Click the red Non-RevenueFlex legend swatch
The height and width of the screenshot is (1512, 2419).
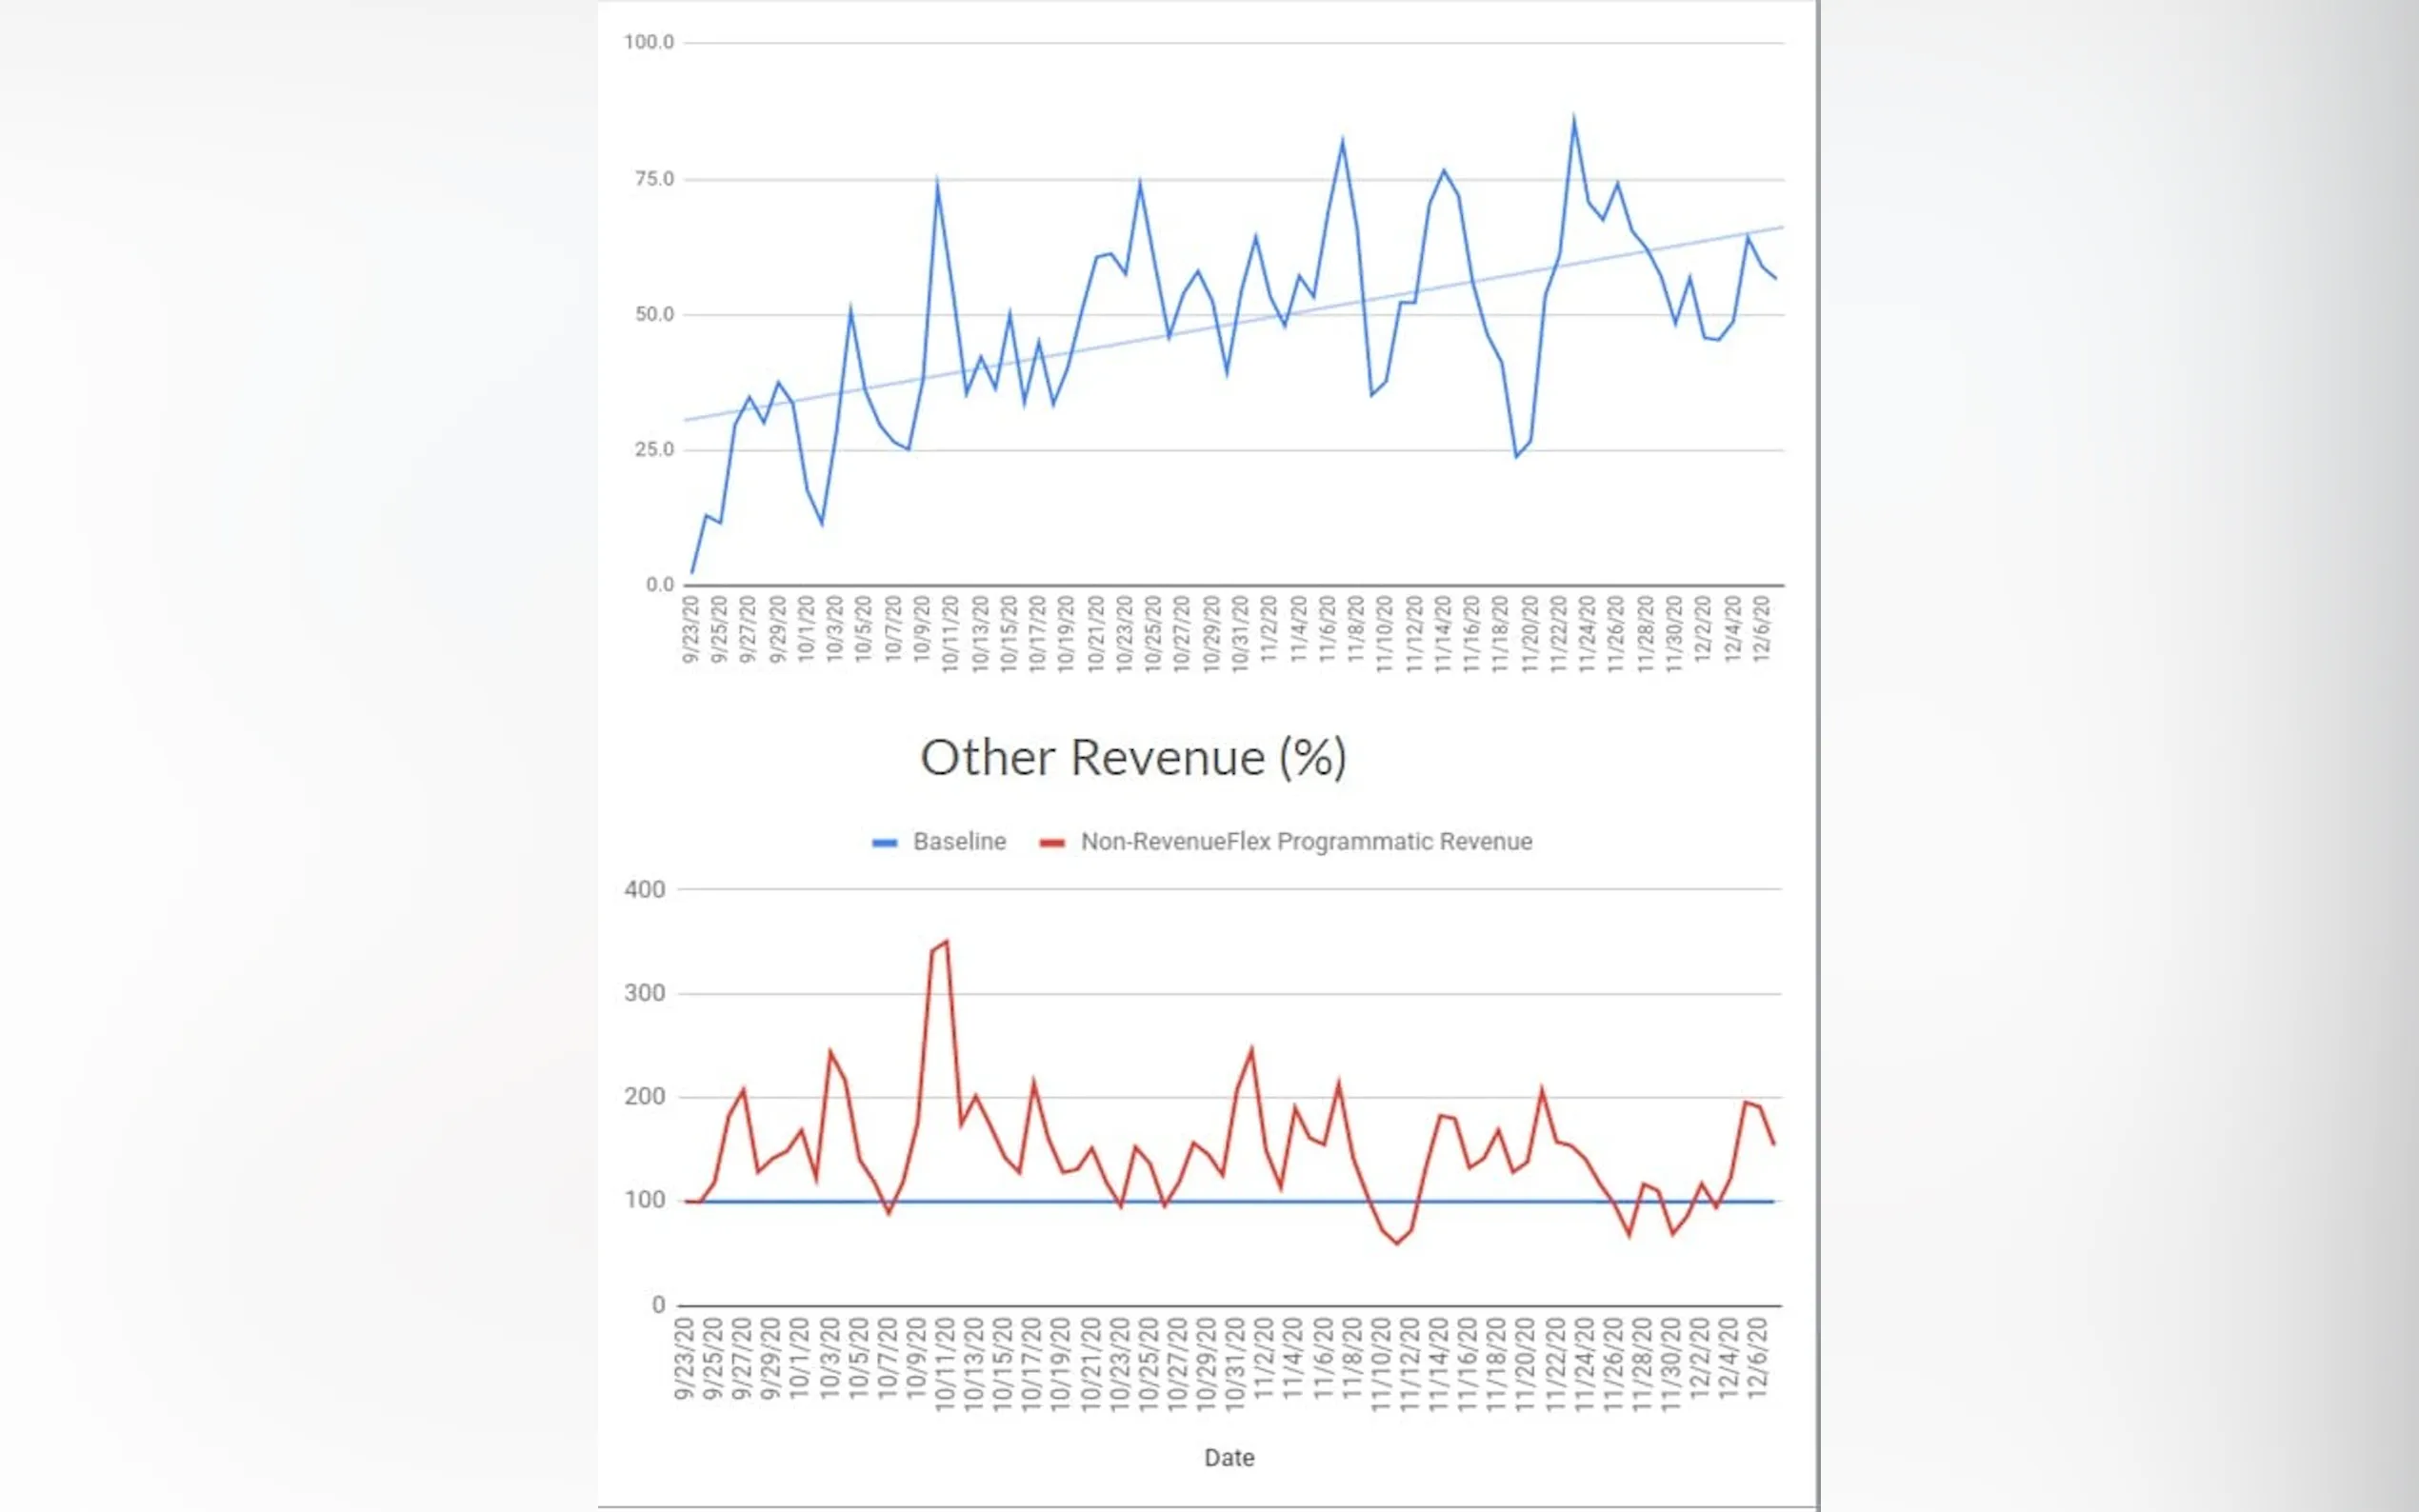[1051, 843]
